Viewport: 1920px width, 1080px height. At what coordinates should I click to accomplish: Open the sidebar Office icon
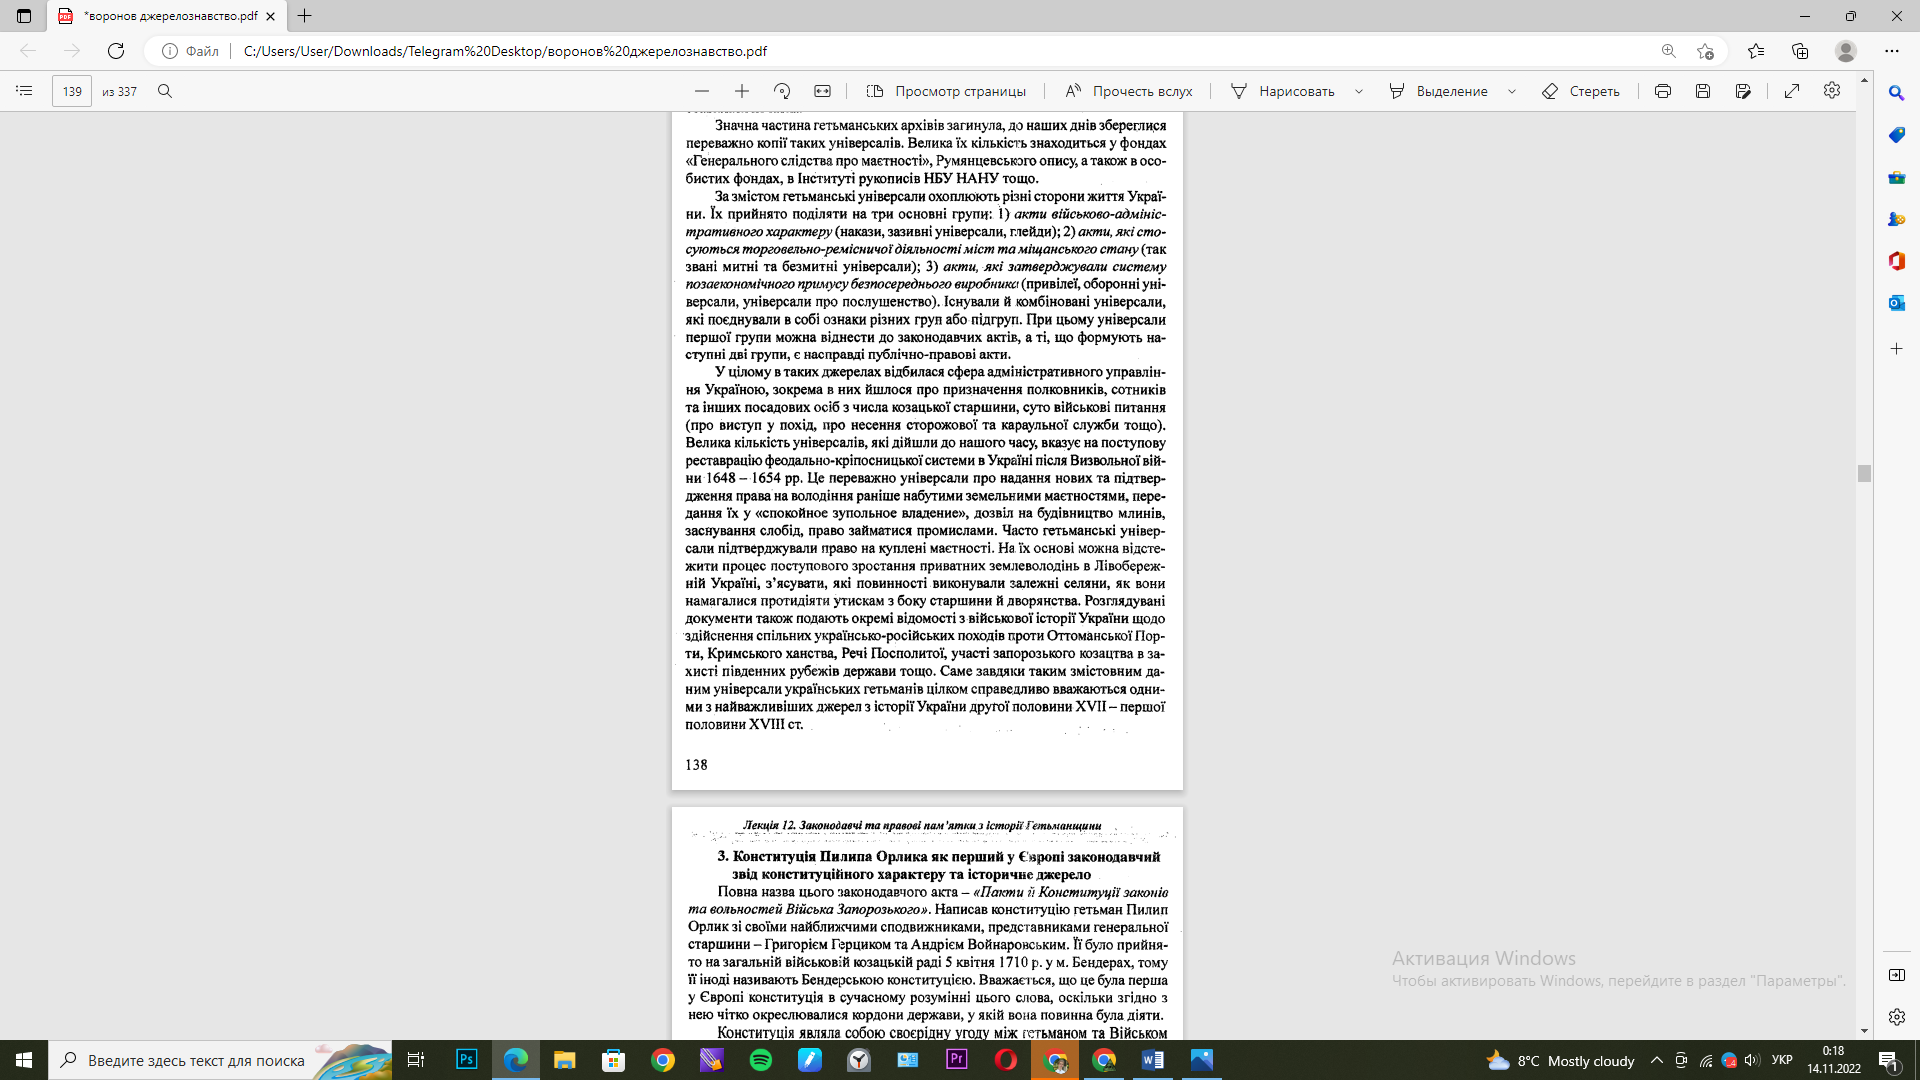pos(1897,261)
